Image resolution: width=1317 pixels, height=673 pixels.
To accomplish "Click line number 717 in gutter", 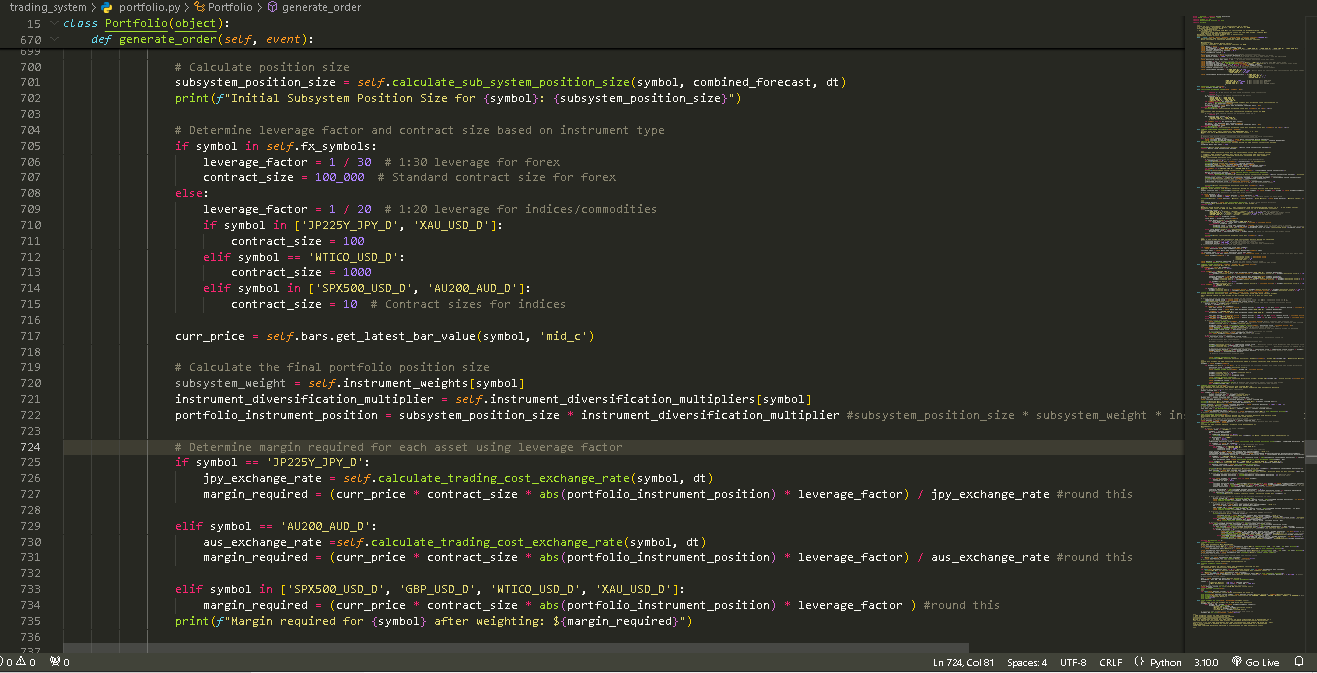I will click(x=30, y=336).
